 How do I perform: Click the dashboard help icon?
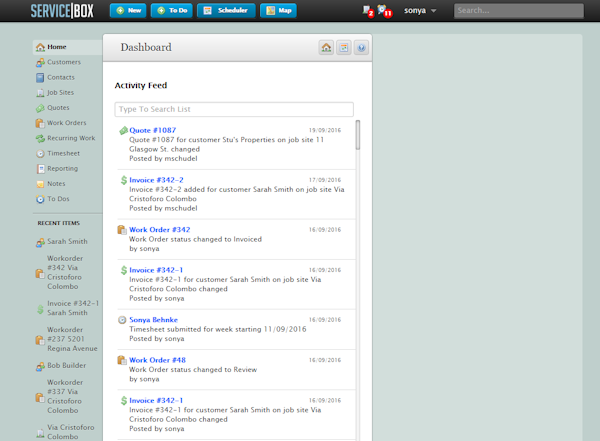coord(361,48)
